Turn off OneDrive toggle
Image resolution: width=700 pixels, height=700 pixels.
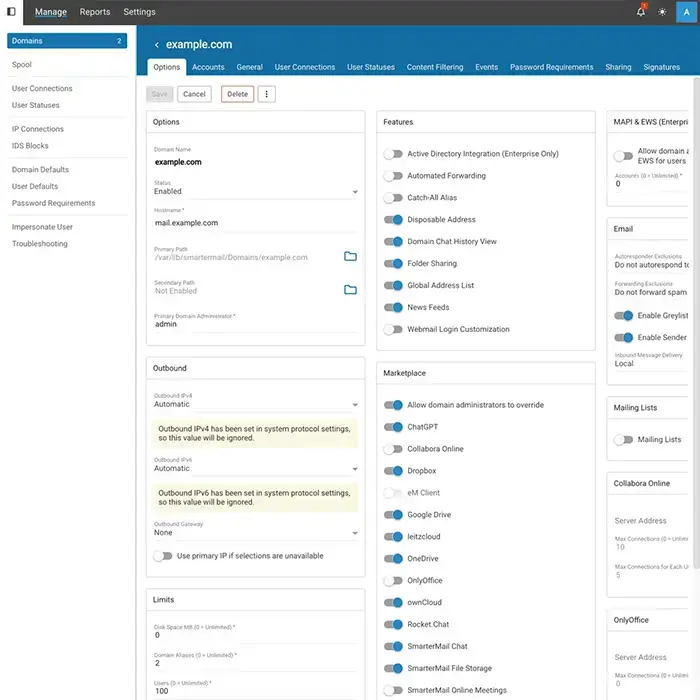(393, 558)
